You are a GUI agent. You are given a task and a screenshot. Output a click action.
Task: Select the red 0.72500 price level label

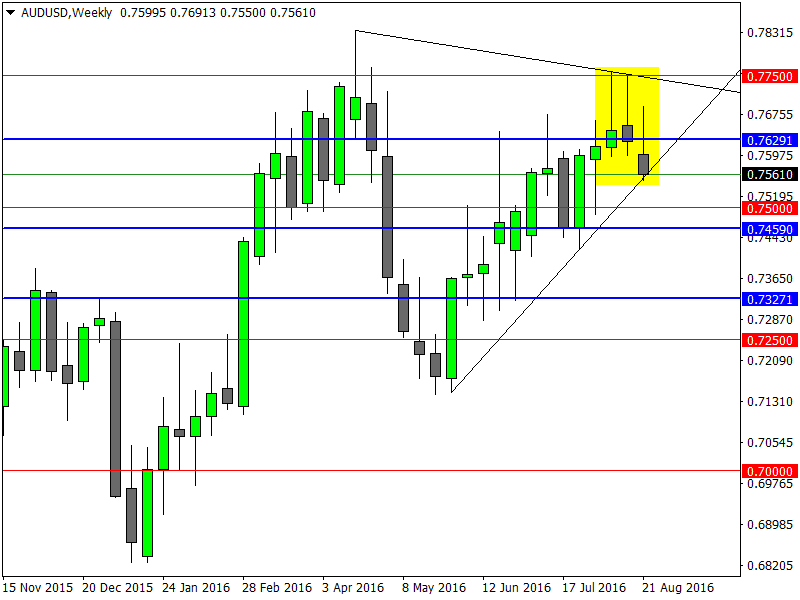(x=770, y=340)
